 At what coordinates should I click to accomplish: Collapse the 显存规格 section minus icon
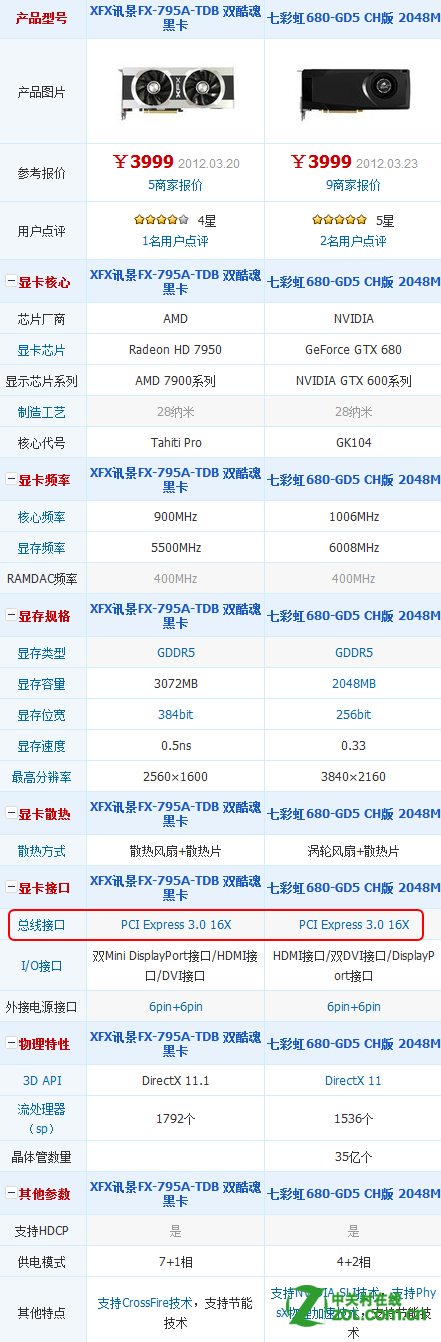coord(11,616)
